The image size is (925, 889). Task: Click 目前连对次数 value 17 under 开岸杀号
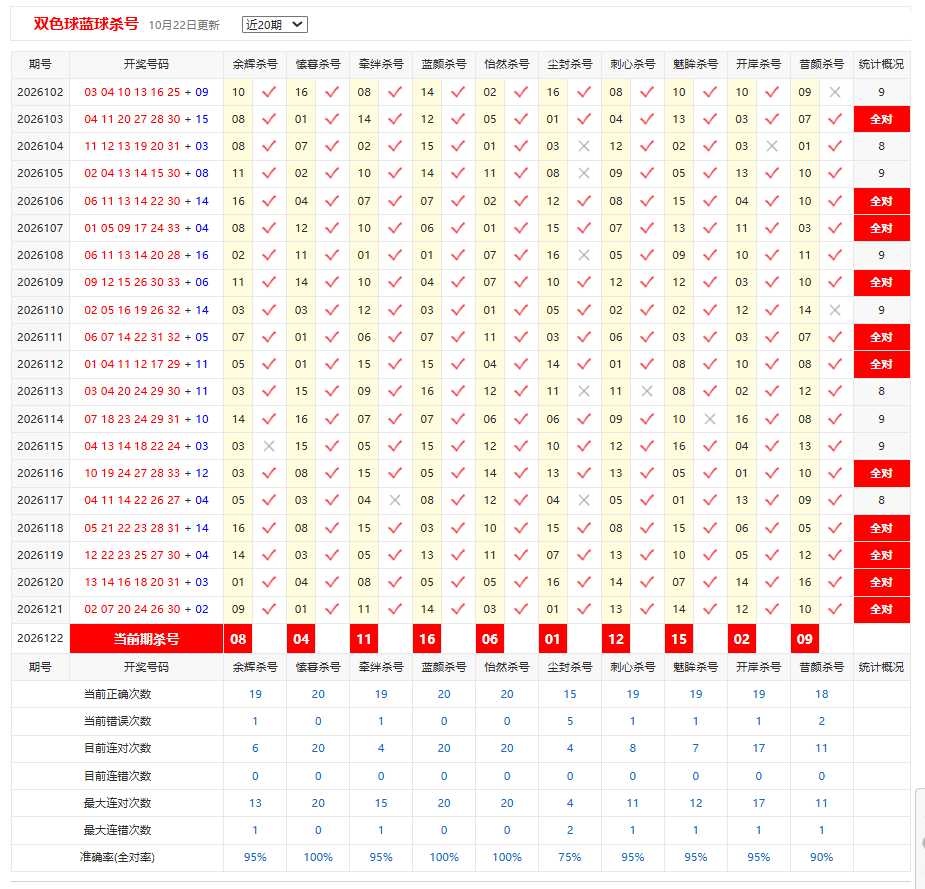click(759, 748)
